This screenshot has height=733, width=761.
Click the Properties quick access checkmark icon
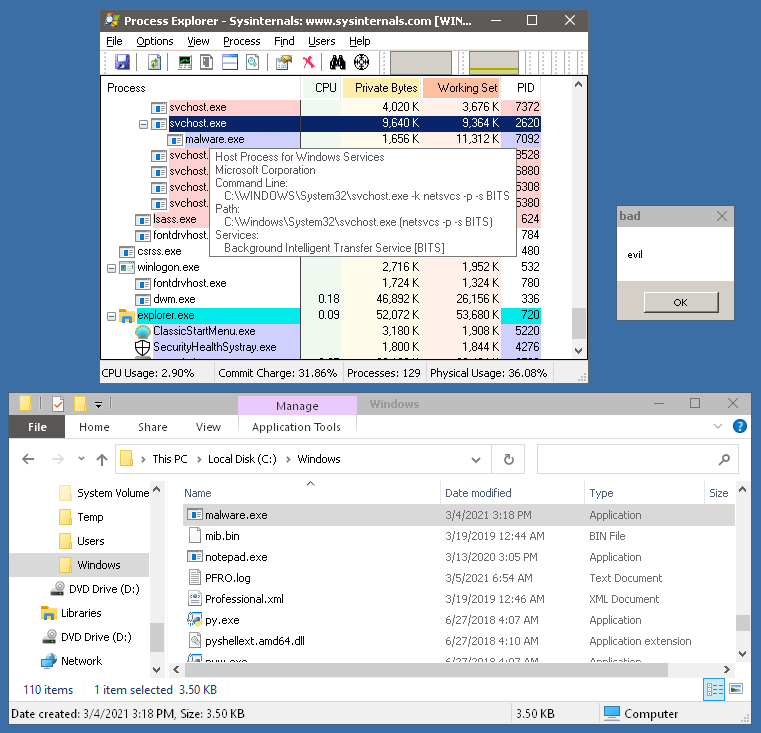coord(58,404)
